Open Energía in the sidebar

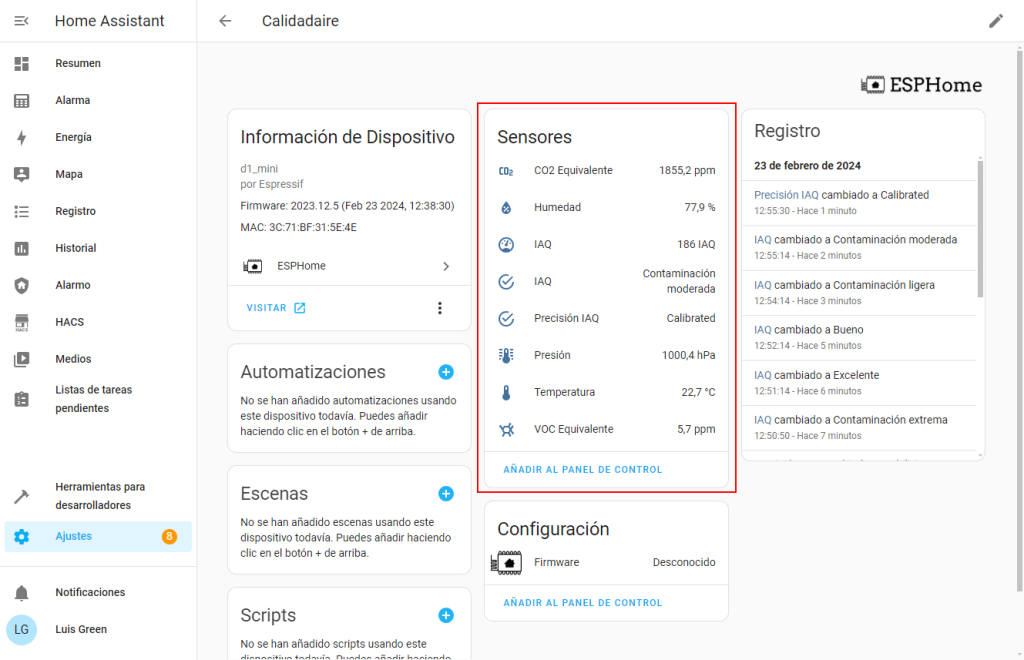74,137
